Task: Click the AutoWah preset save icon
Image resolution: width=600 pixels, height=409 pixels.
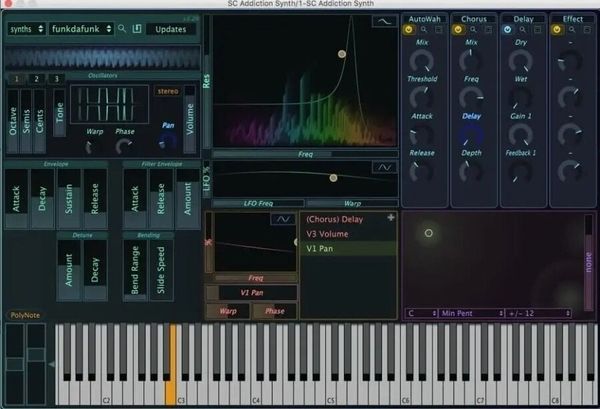Action: click(x=439, y=29)
